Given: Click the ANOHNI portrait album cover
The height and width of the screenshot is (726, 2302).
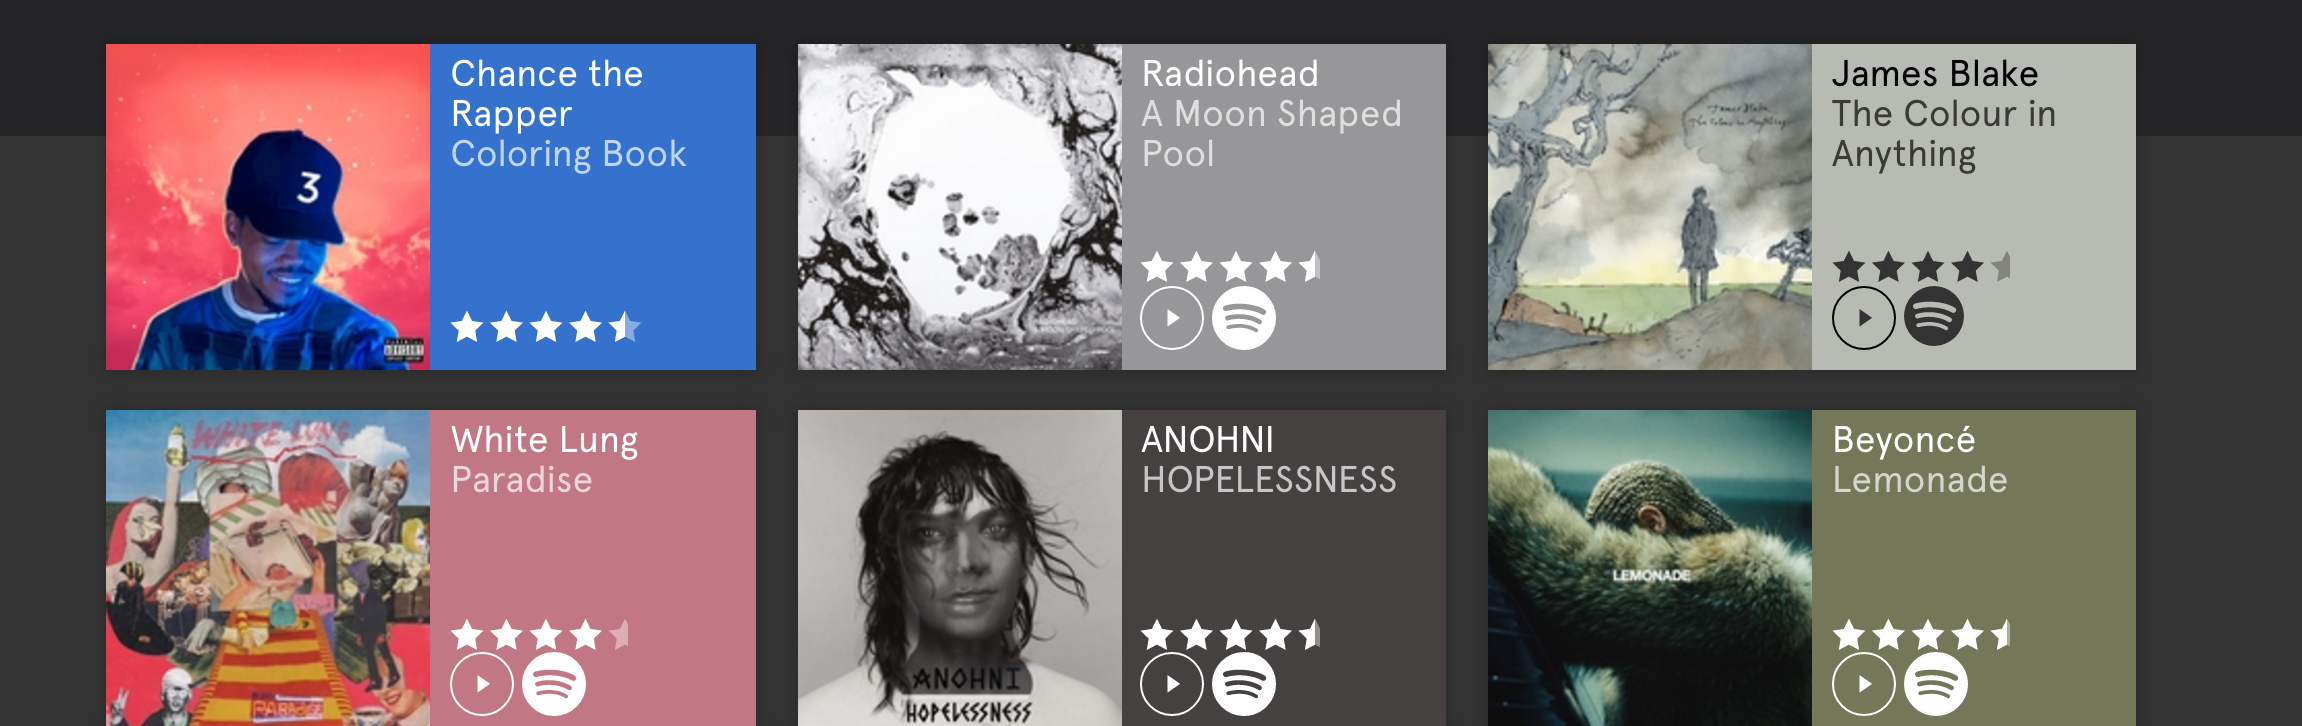Looking at the screenshot, I should (960, 568).
